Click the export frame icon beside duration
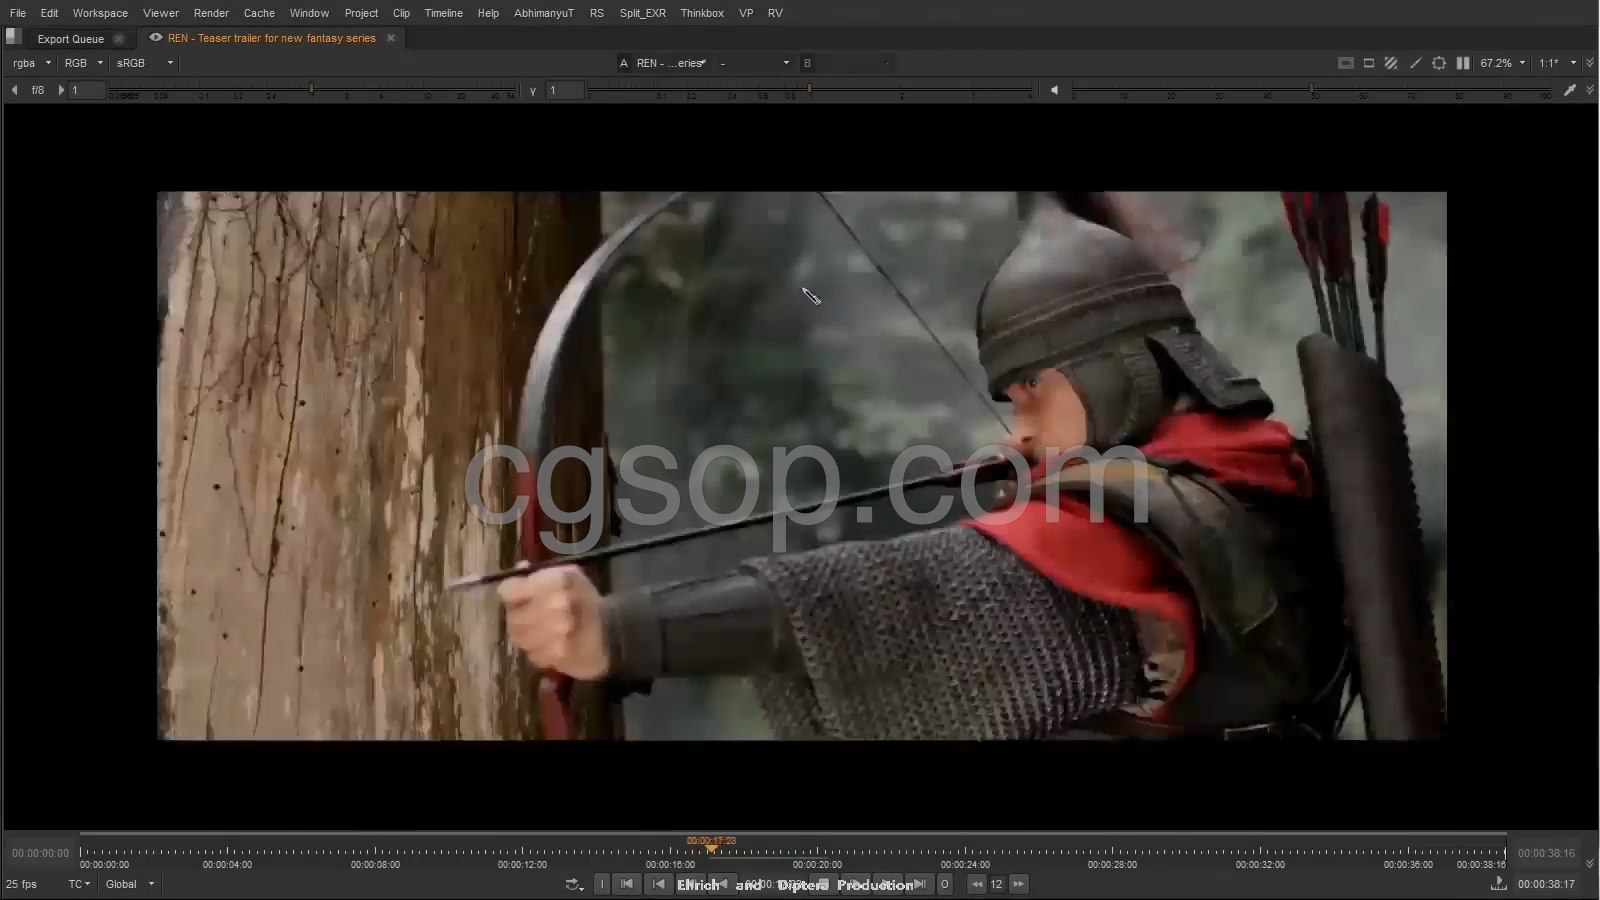 [1498, 884]
